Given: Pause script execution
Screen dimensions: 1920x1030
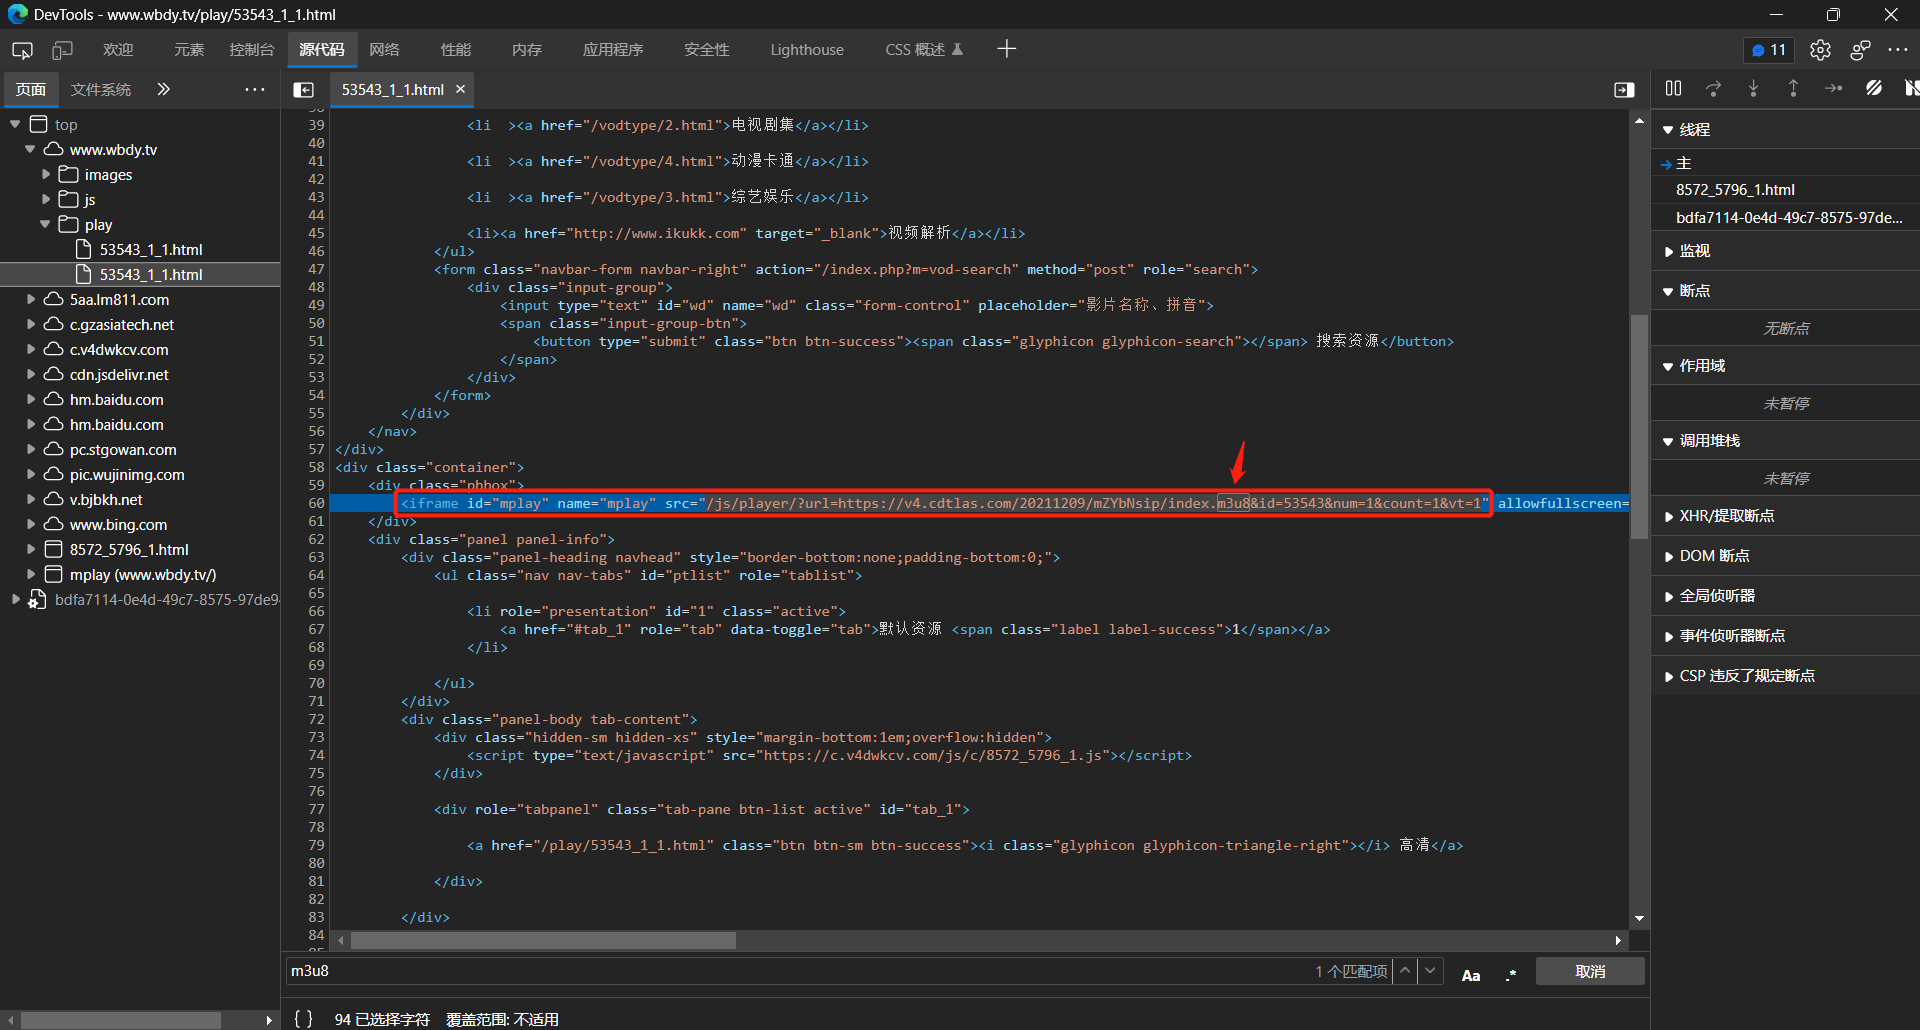Looking at the screenshot, I should (1673, 89).
